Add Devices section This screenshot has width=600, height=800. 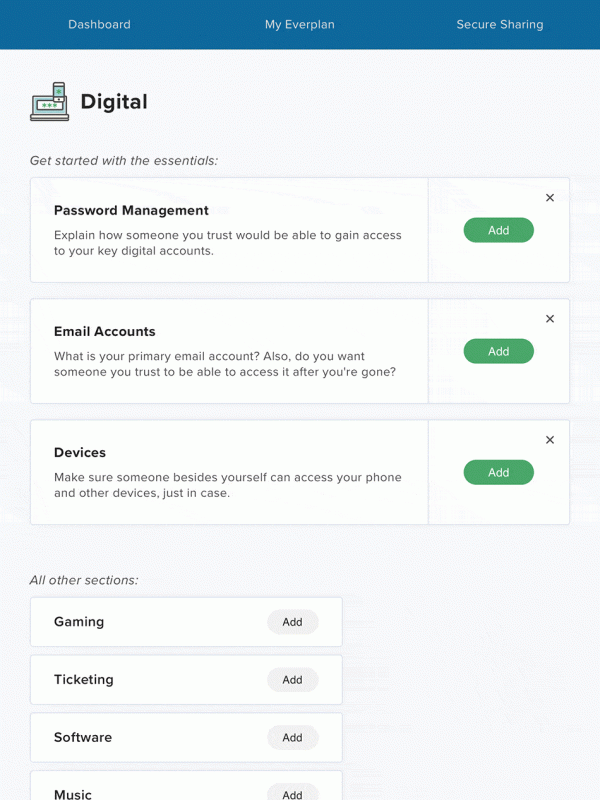point(498,472)
